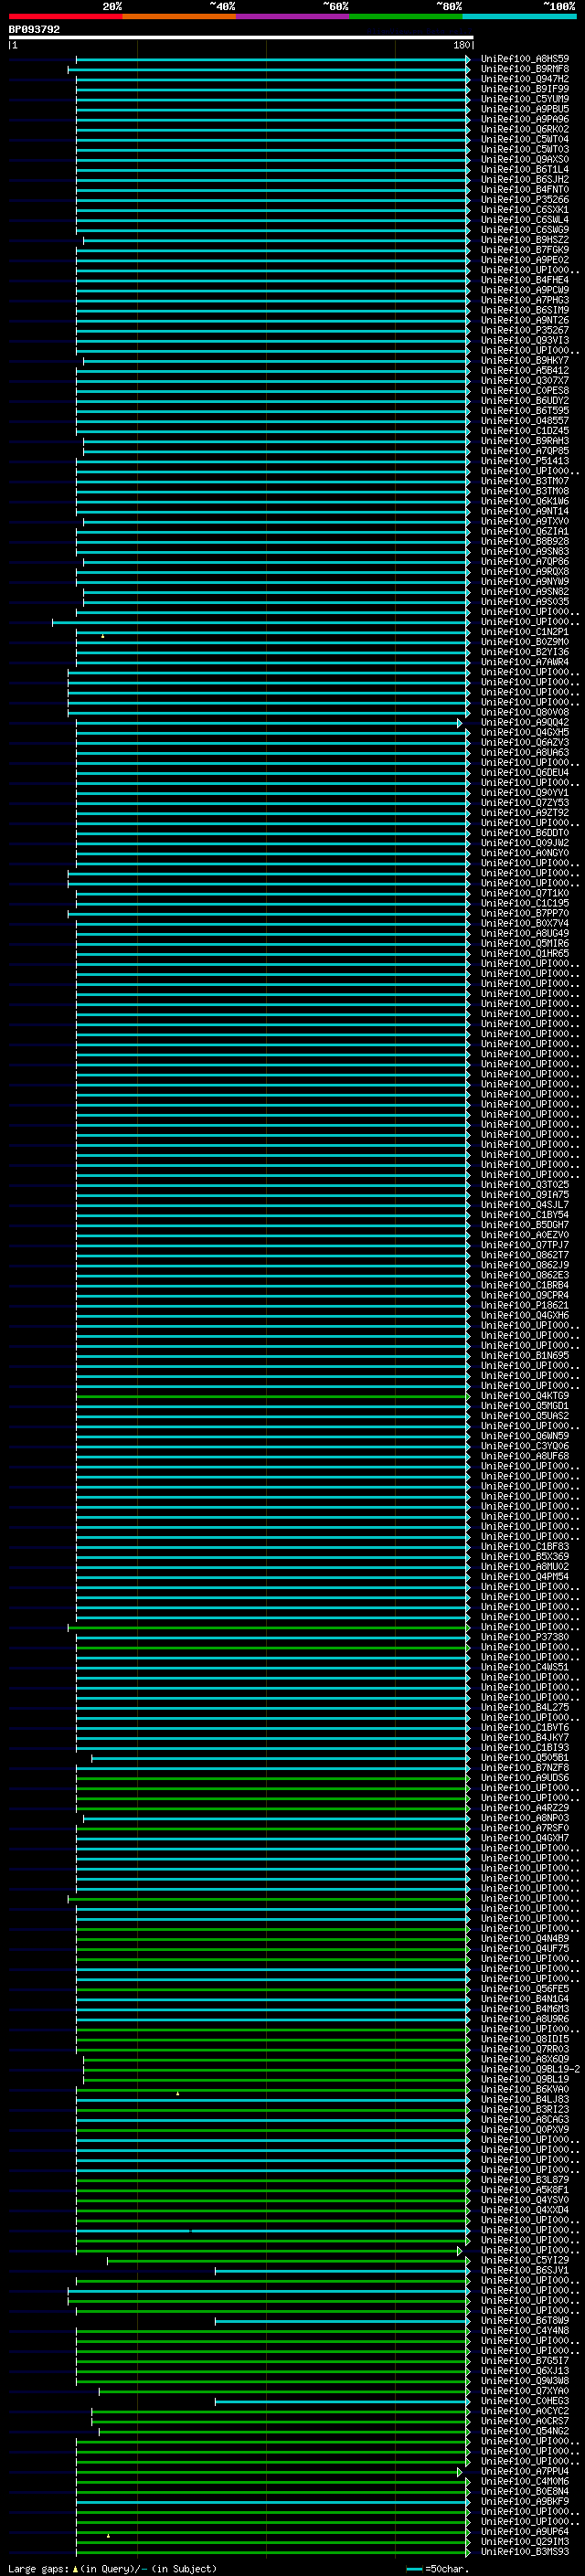This screenshot has width=585, height=2576.
Task: Open hit UniRef100_Q1HR65
Action: (524, 954)
